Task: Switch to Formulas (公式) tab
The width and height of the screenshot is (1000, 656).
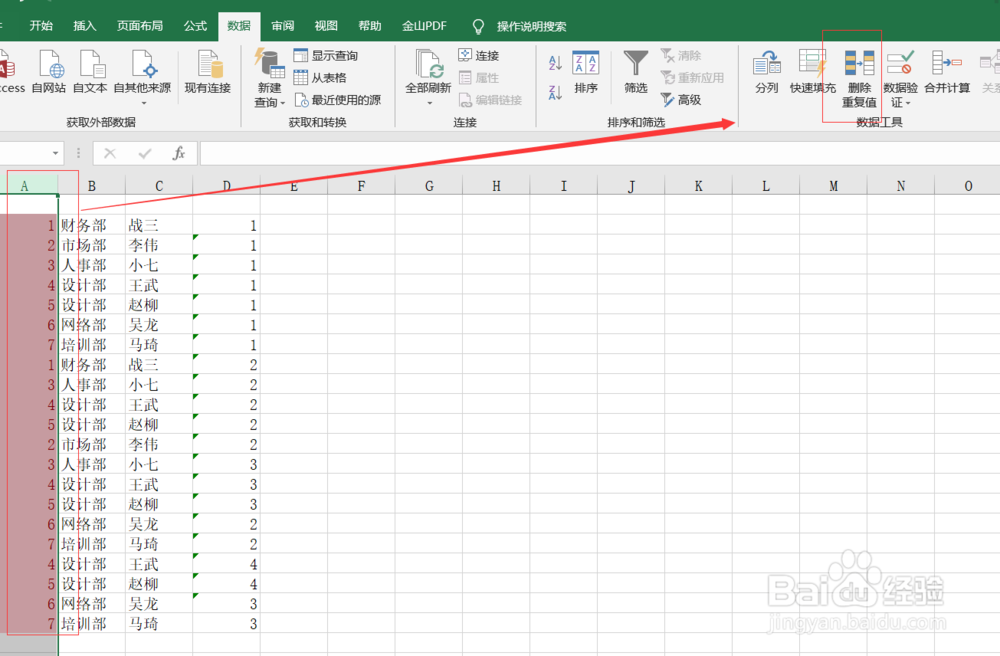Action: [195, 26]
